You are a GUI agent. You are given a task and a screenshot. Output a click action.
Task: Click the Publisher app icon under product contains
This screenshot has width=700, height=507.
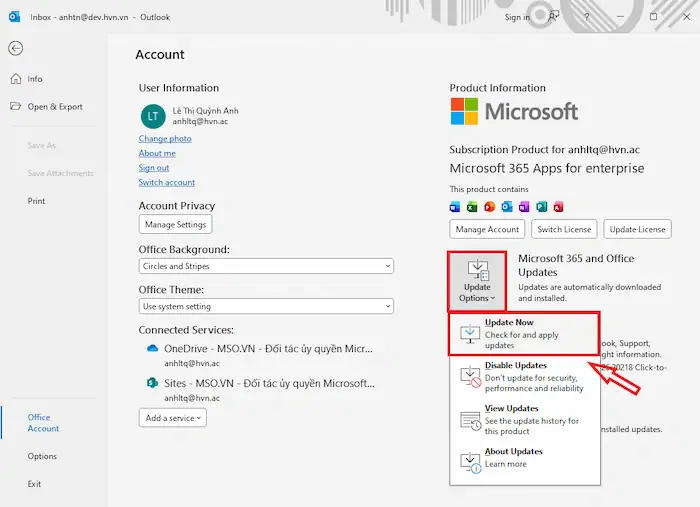[x=542, y=207]
